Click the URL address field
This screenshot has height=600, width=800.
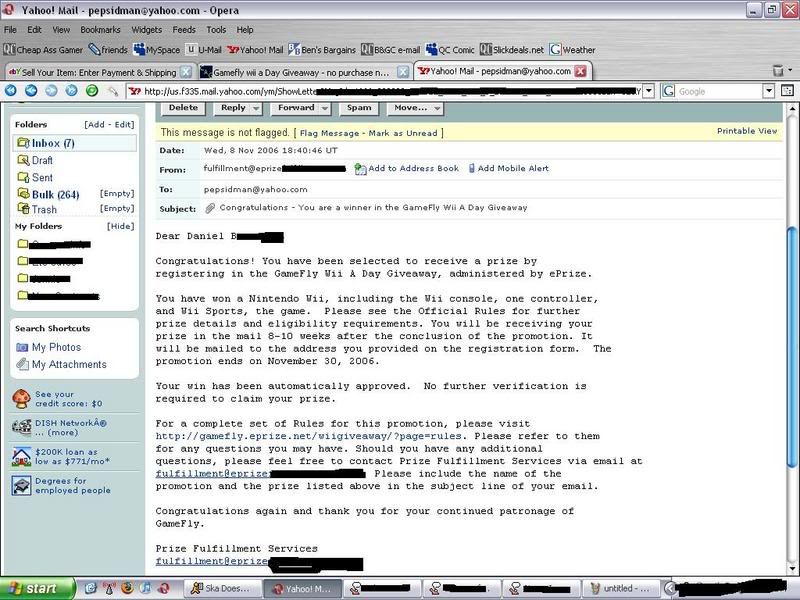click(385, 91)
